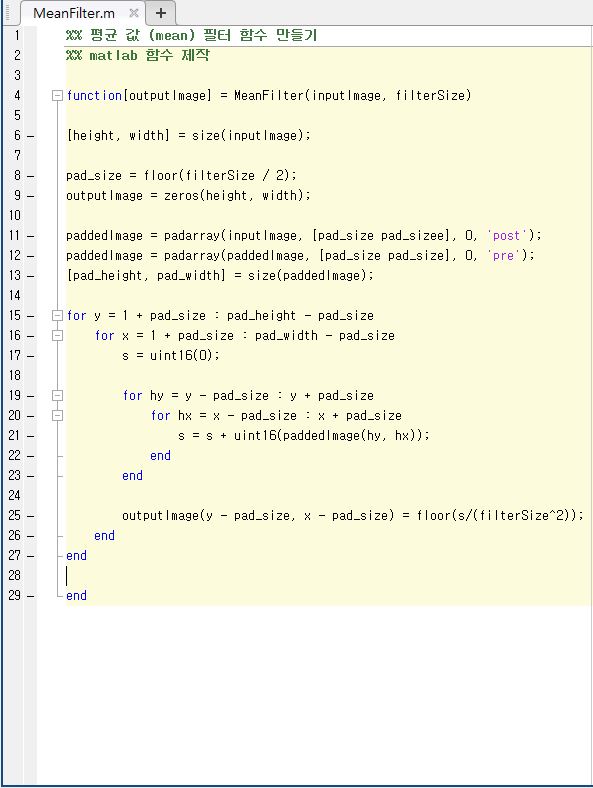Set breakpoint dash on line 6

click(31, 136)
